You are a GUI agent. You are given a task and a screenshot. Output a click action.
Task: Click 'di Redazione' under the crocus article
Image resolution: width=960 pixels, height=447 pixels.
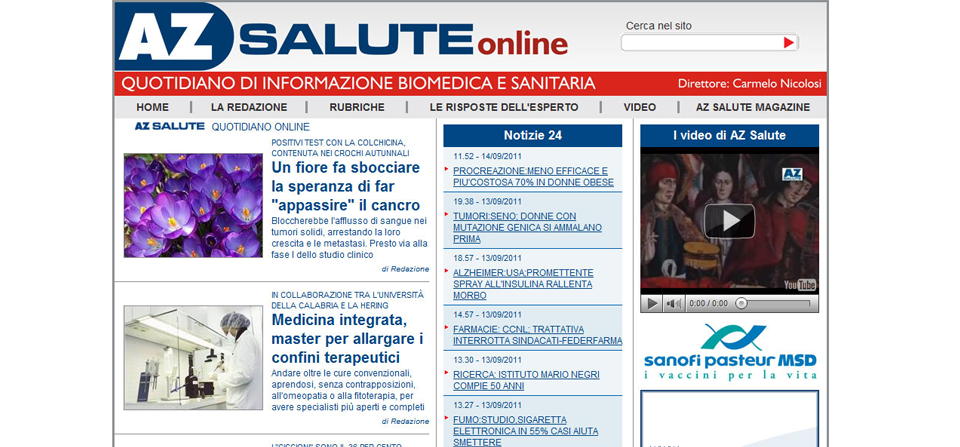click(x=405, y=269)
